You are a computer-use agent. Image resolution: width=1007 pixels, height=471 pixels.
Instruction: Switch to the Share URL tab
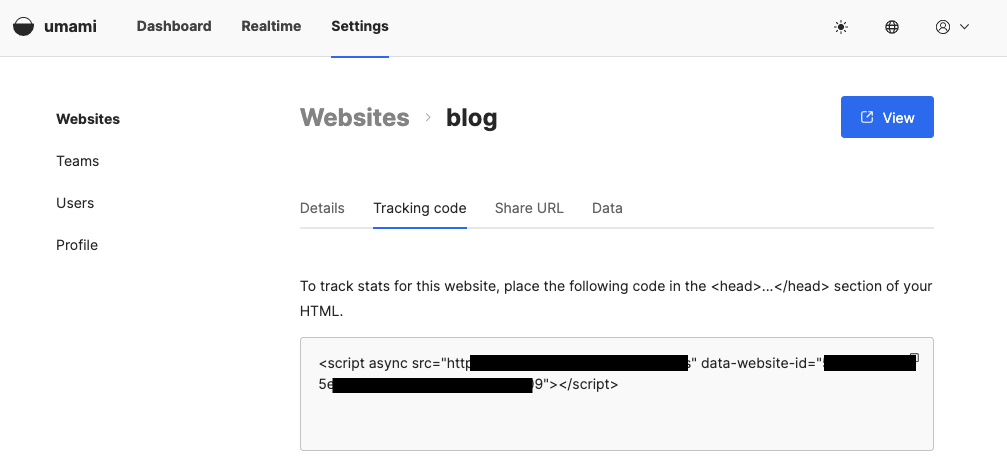(529, 208)
